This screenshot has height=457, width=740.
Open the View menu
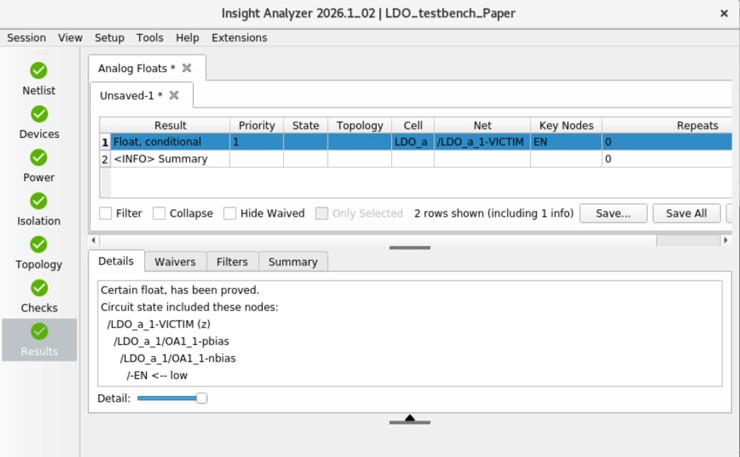70,38
